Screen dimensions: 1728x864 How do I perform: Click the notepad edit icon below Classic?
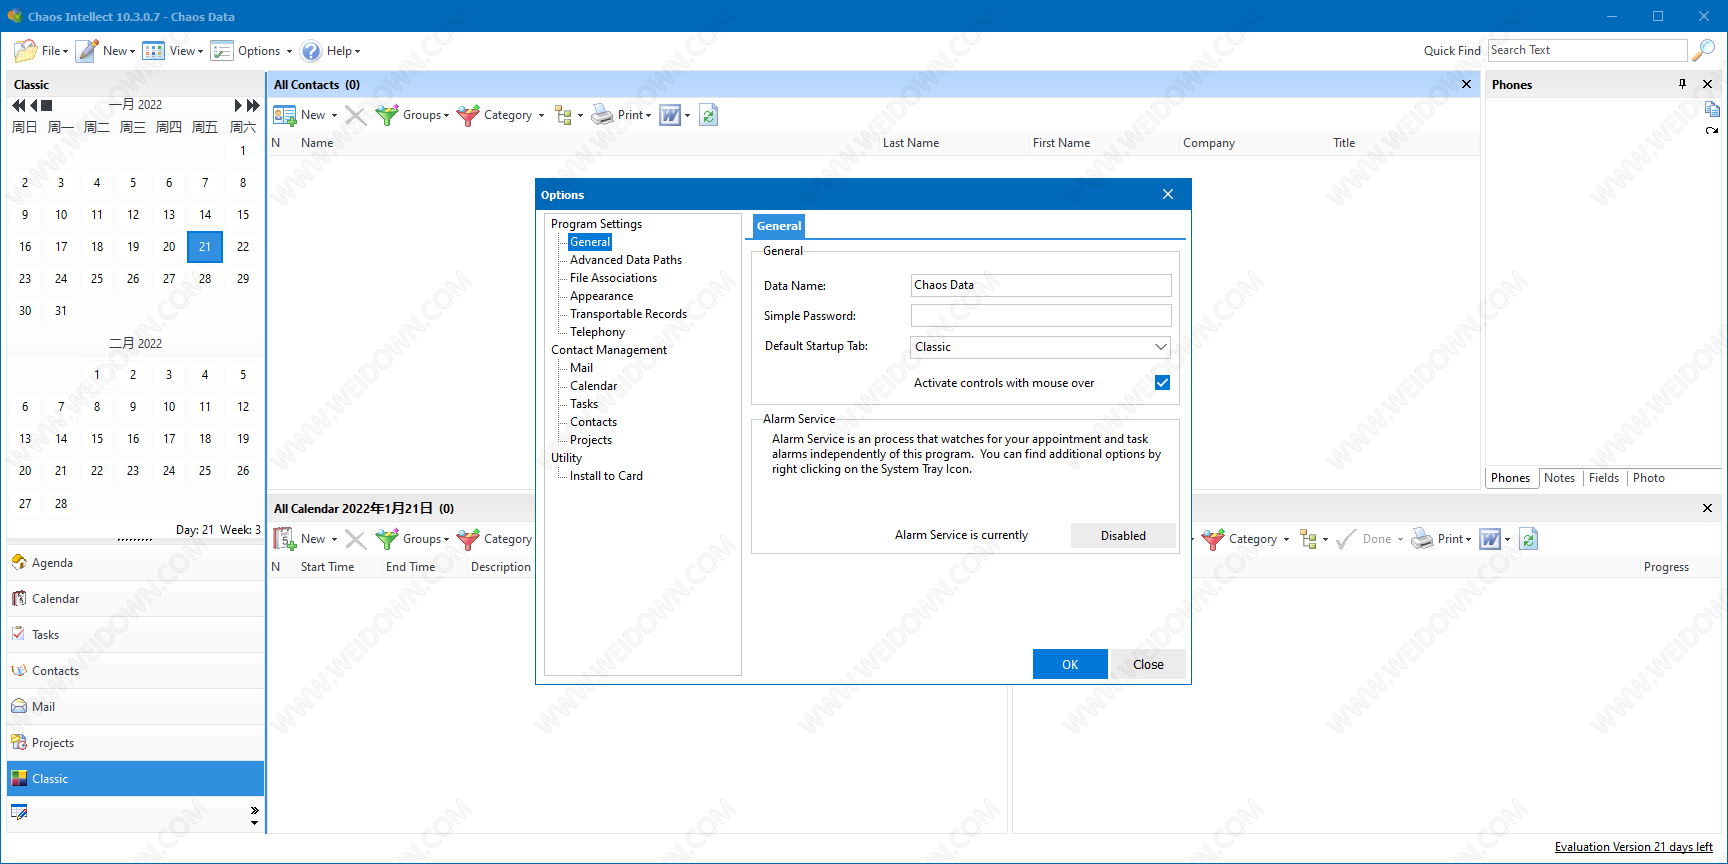click(x=19, y=812)
